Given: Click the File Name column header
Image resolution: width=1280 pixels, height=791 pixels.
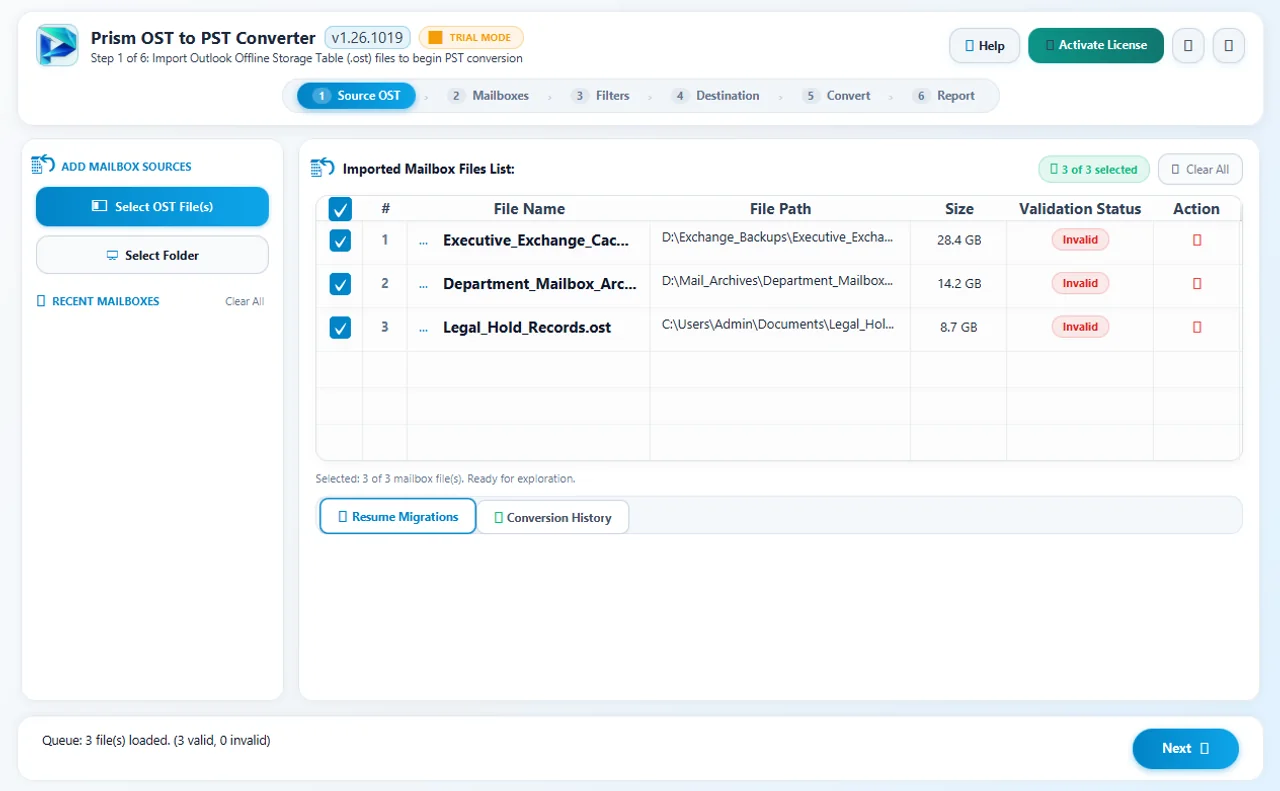Looking at the screenshot, I should pos(529,209).
